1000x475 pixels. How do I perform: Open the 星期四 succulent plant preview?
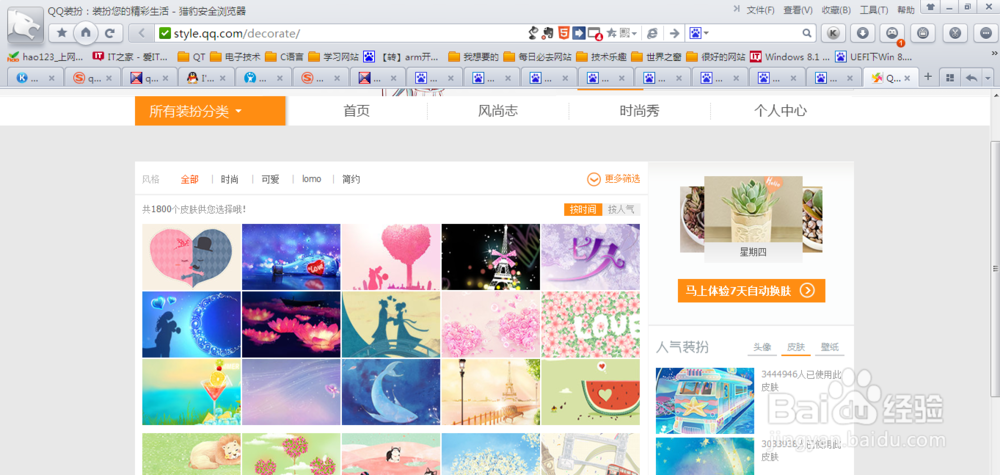click(753, 219)
